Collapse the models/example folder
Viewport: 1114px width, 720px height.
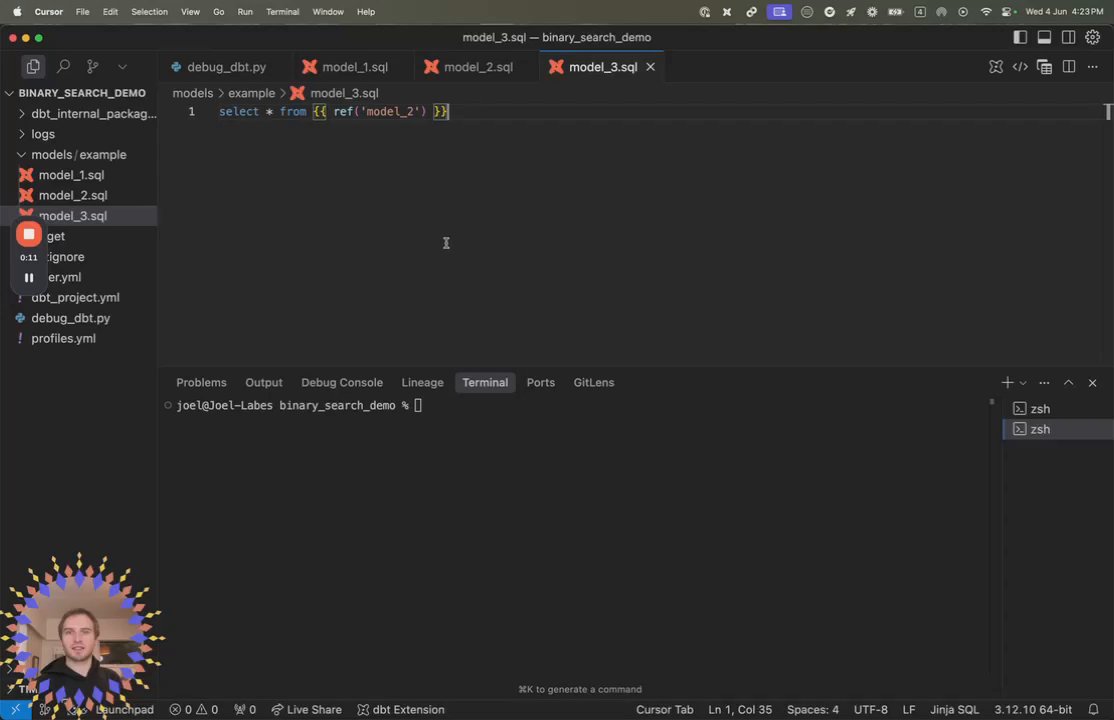(x=78, y=154)
